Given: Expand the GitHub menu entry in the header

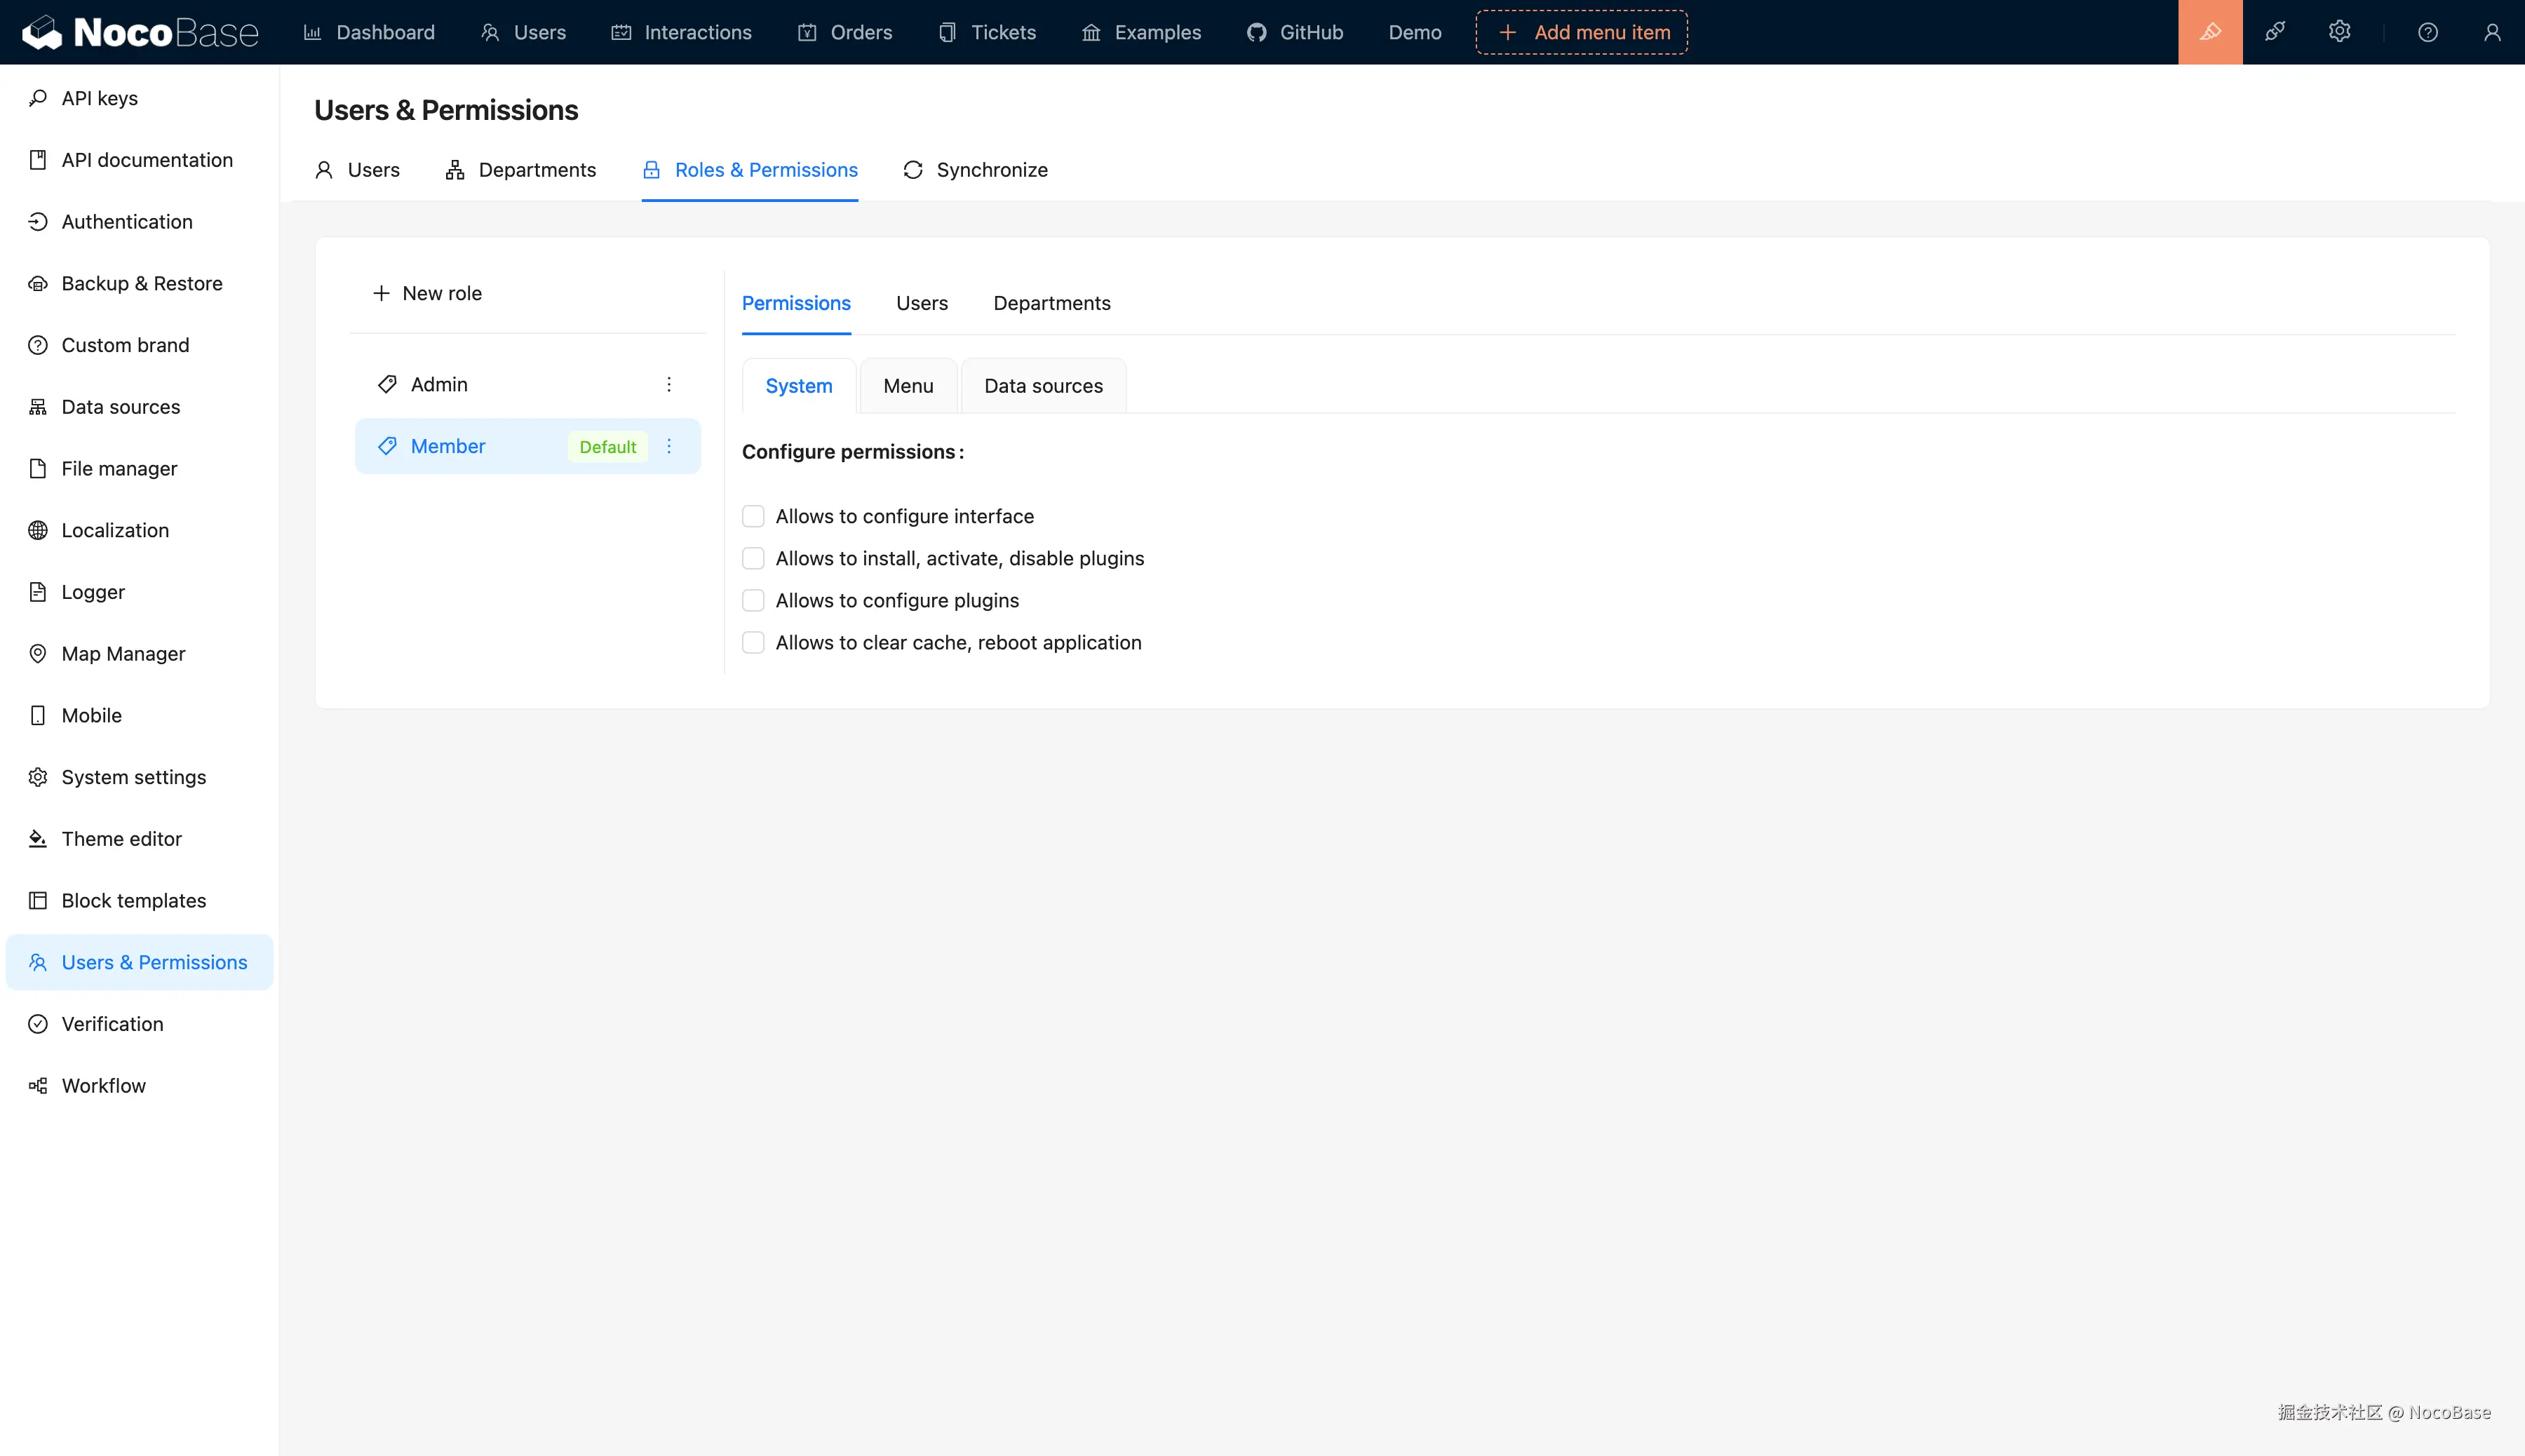Looking at the screenshot, I should coord(1295,32).
